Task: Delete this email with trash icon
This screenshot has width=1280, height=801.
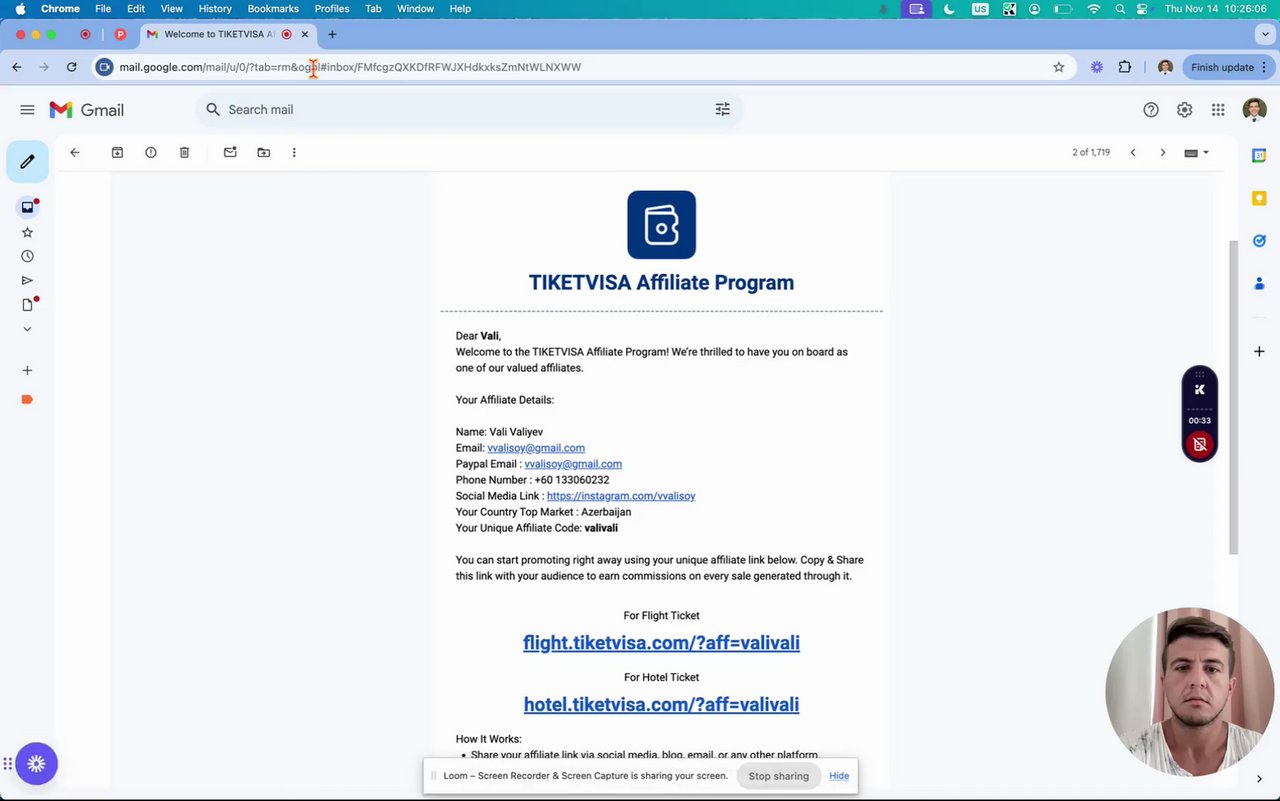Action: point(184,152)
